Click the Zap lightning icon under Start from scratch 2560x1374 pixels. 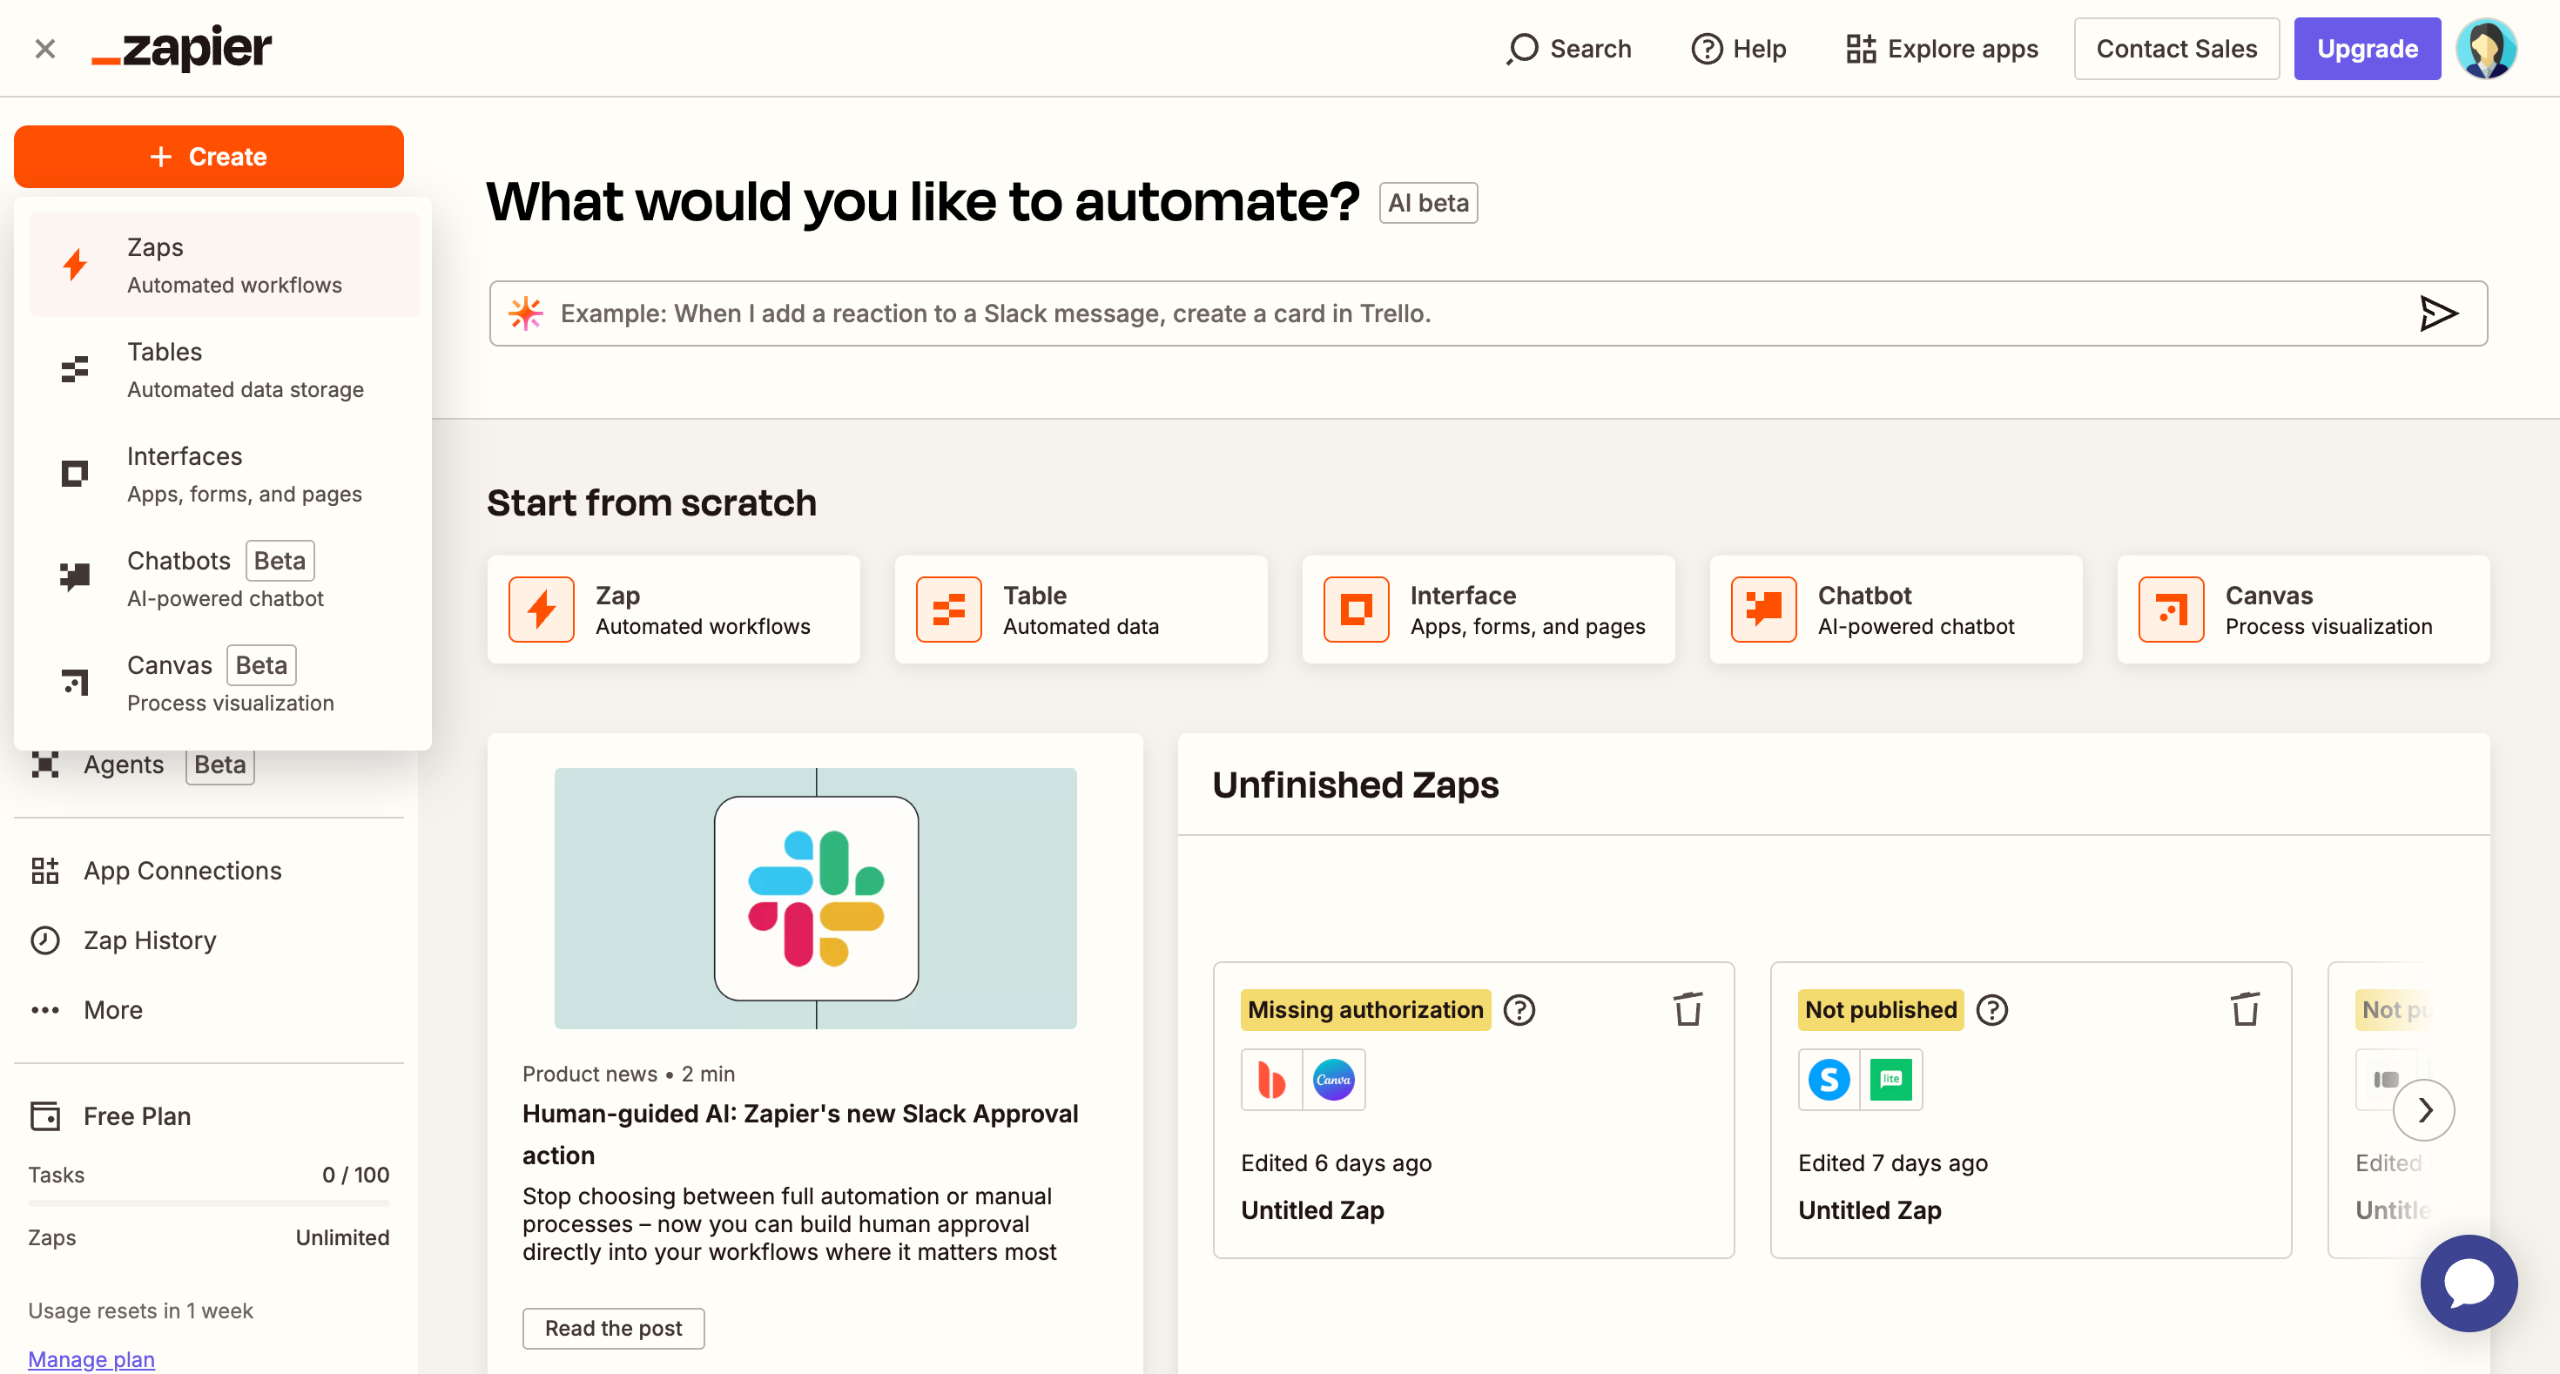click(x=541, y=609)
